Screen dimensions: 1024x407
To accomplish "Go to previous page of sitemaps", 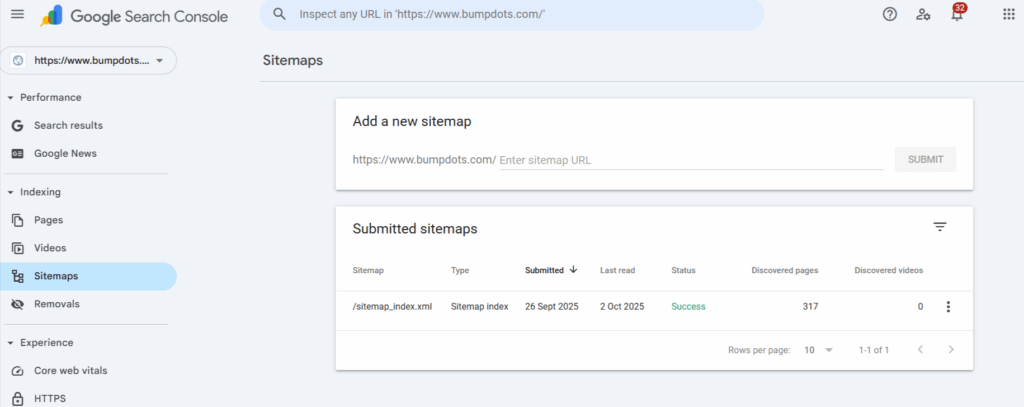I will [919, 350].
